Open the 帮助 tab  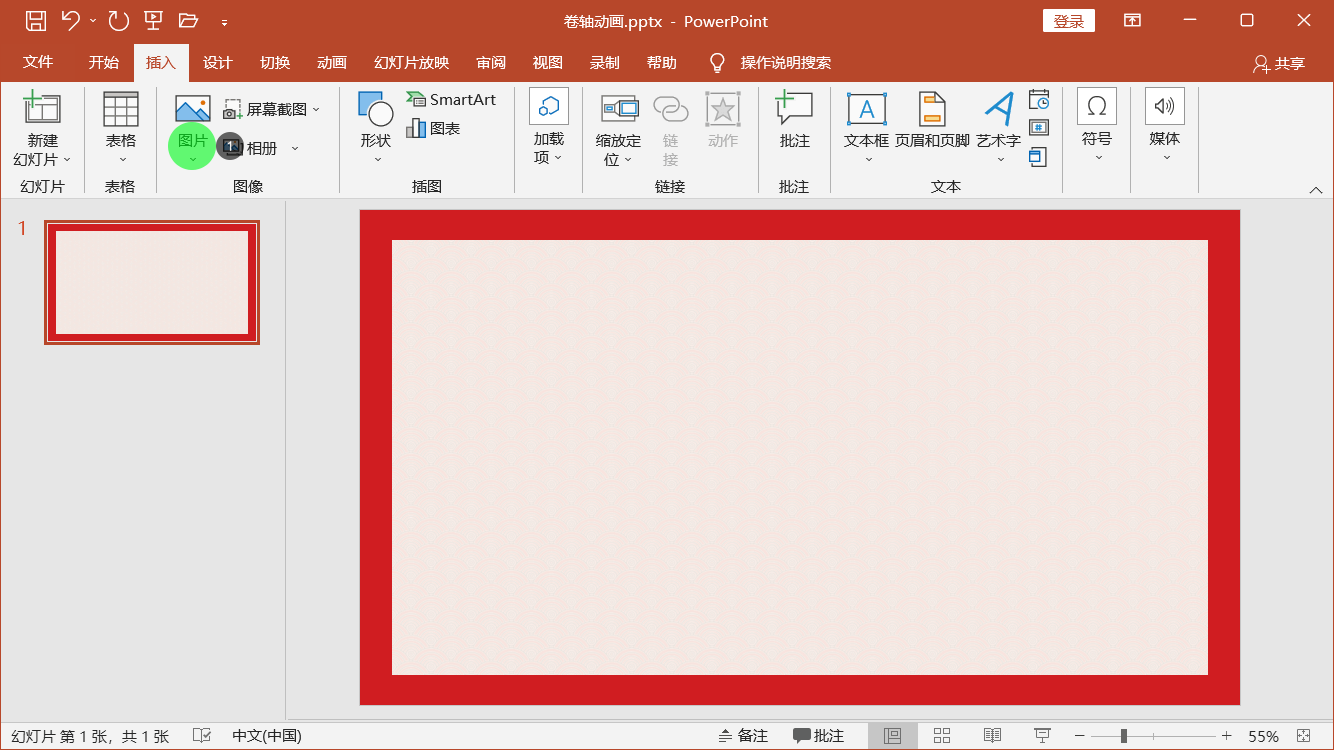(661, 62)
